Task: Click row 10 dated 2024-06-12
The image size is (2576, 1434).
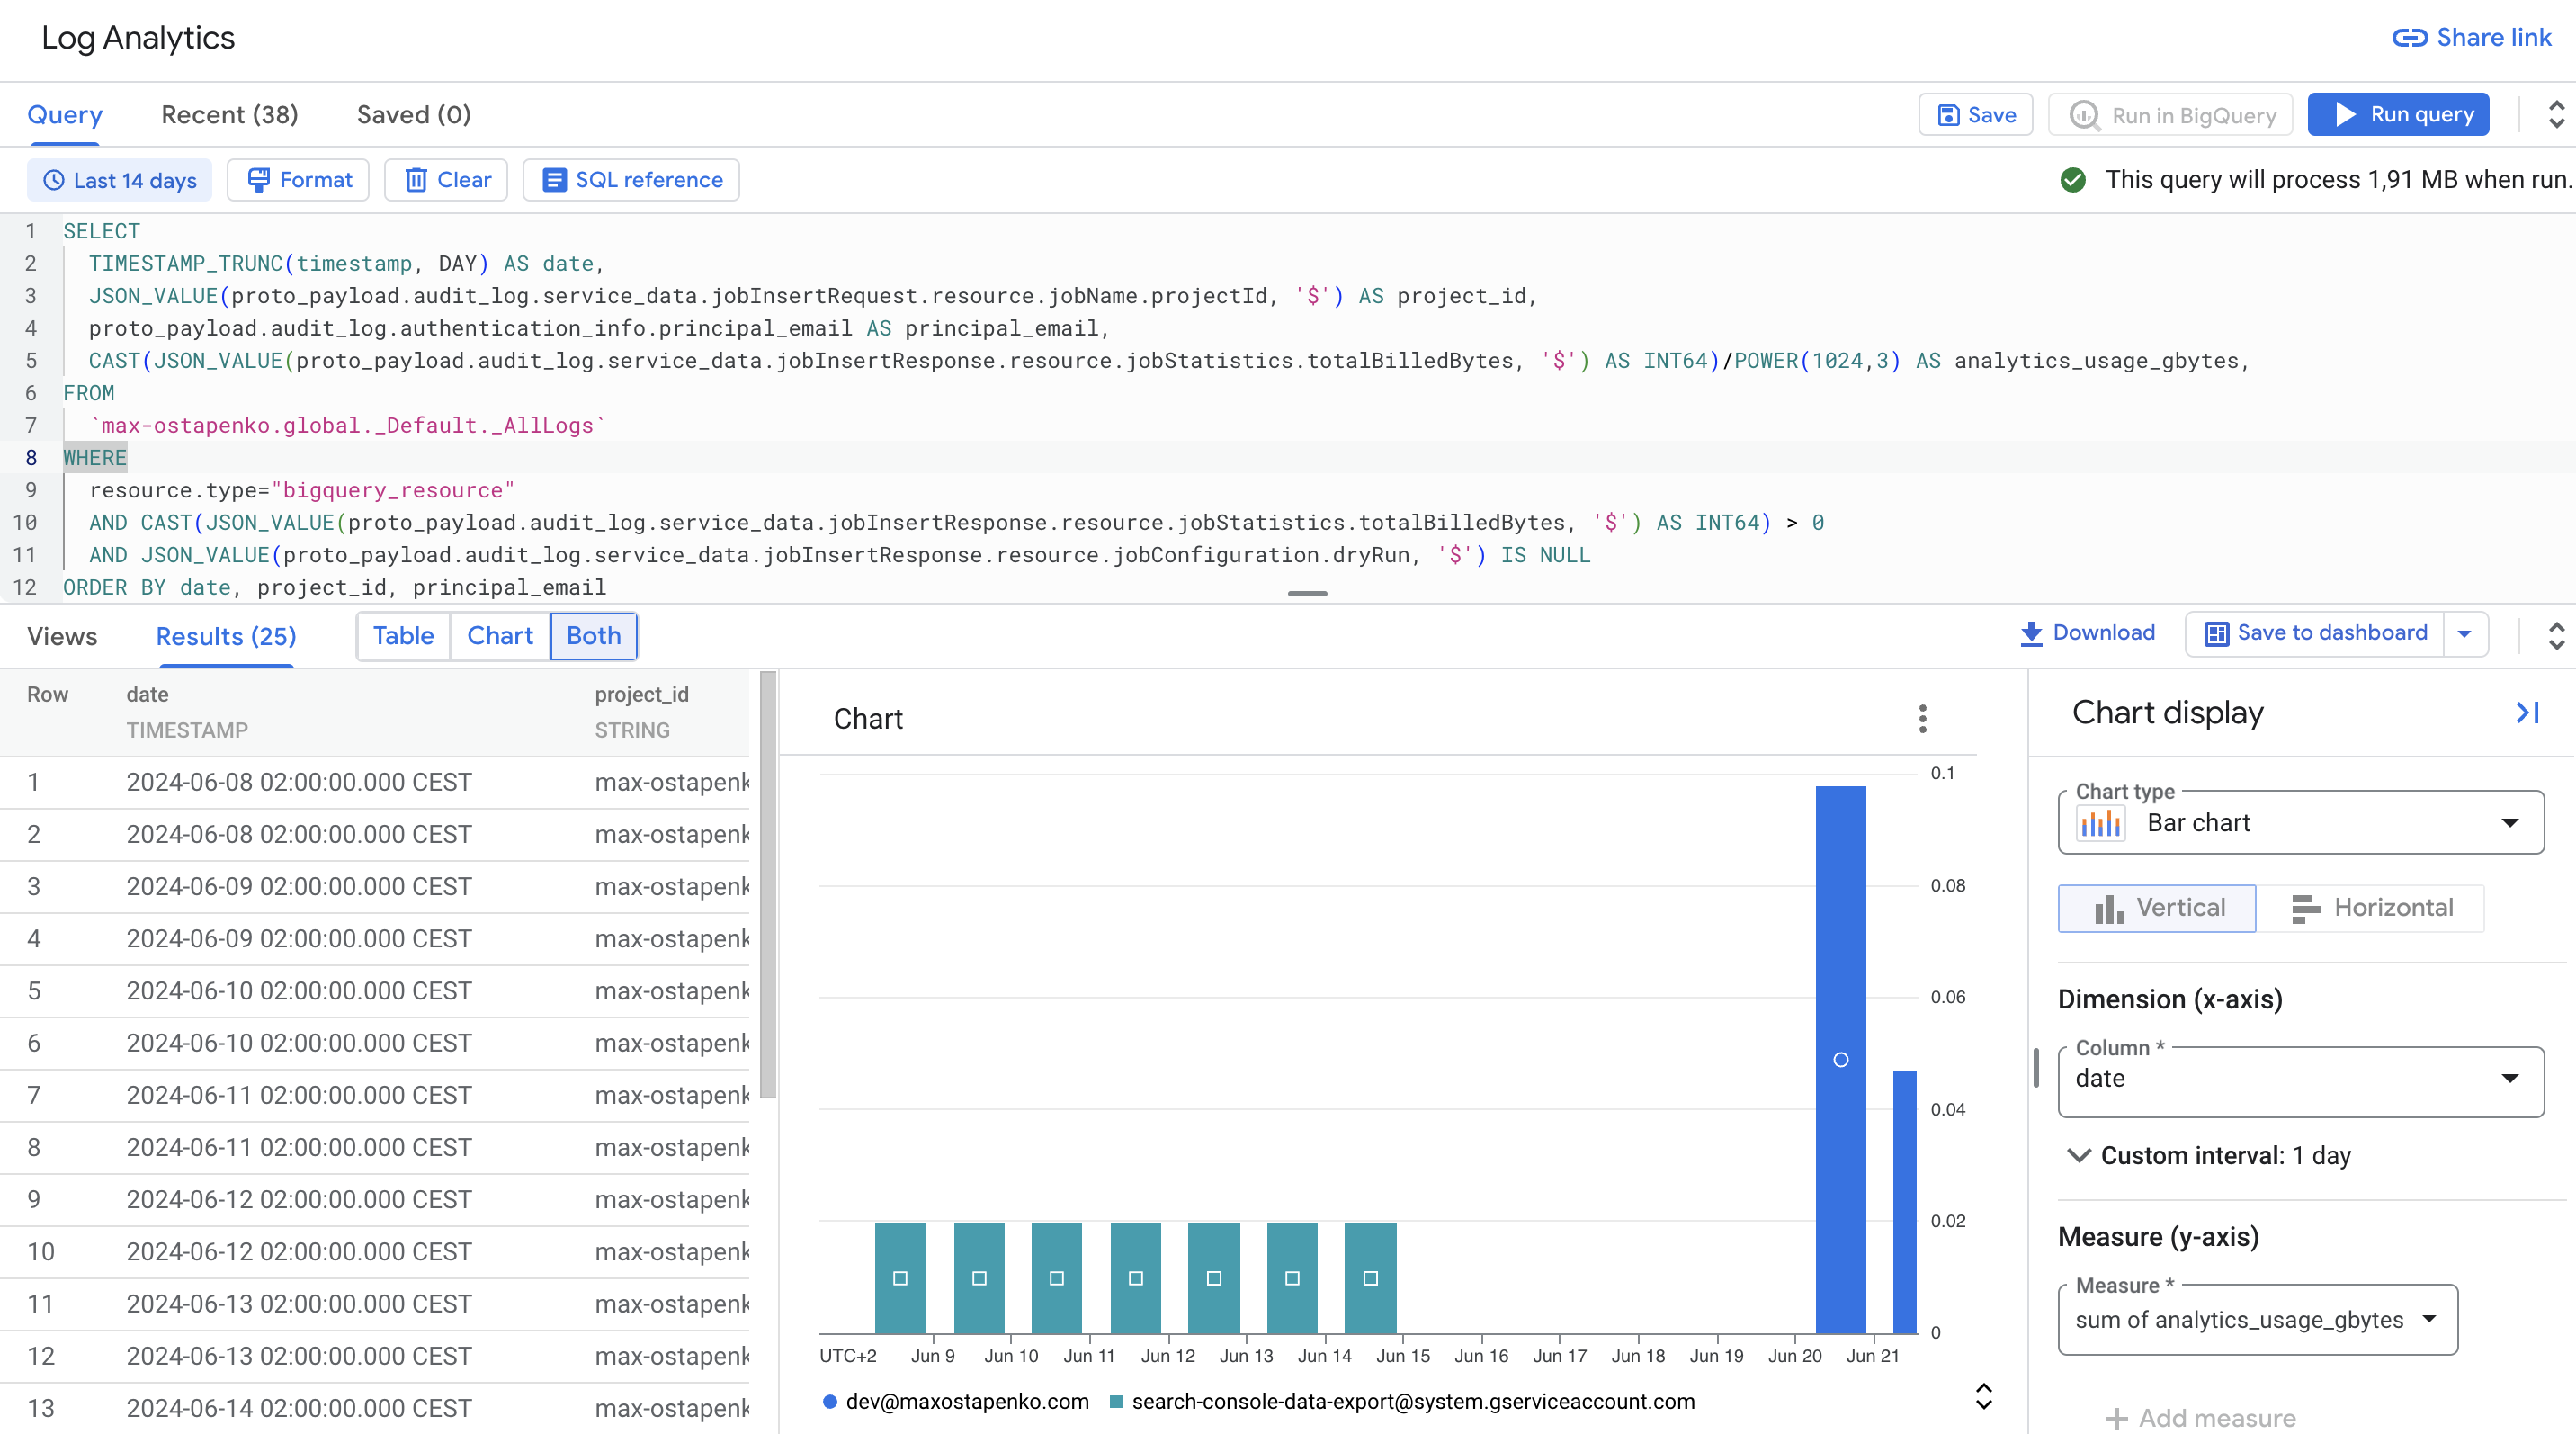Action: (374, 1252)
